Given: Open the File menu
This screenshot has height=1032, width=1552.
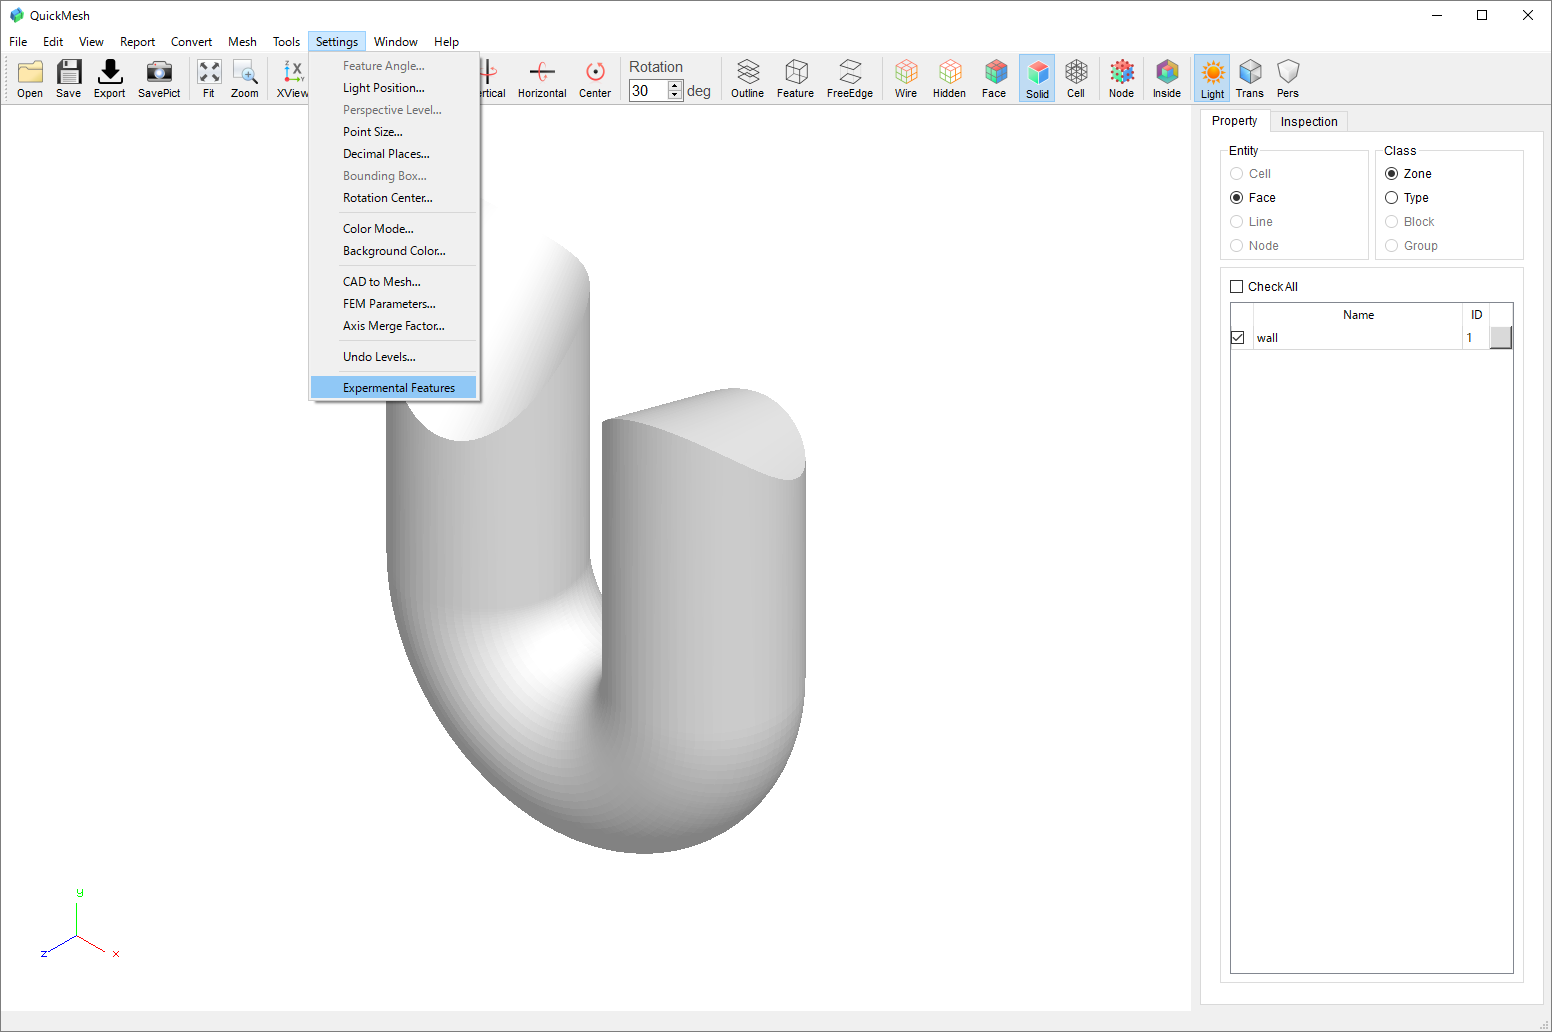Looking at the screenshot, I should 18,42.
